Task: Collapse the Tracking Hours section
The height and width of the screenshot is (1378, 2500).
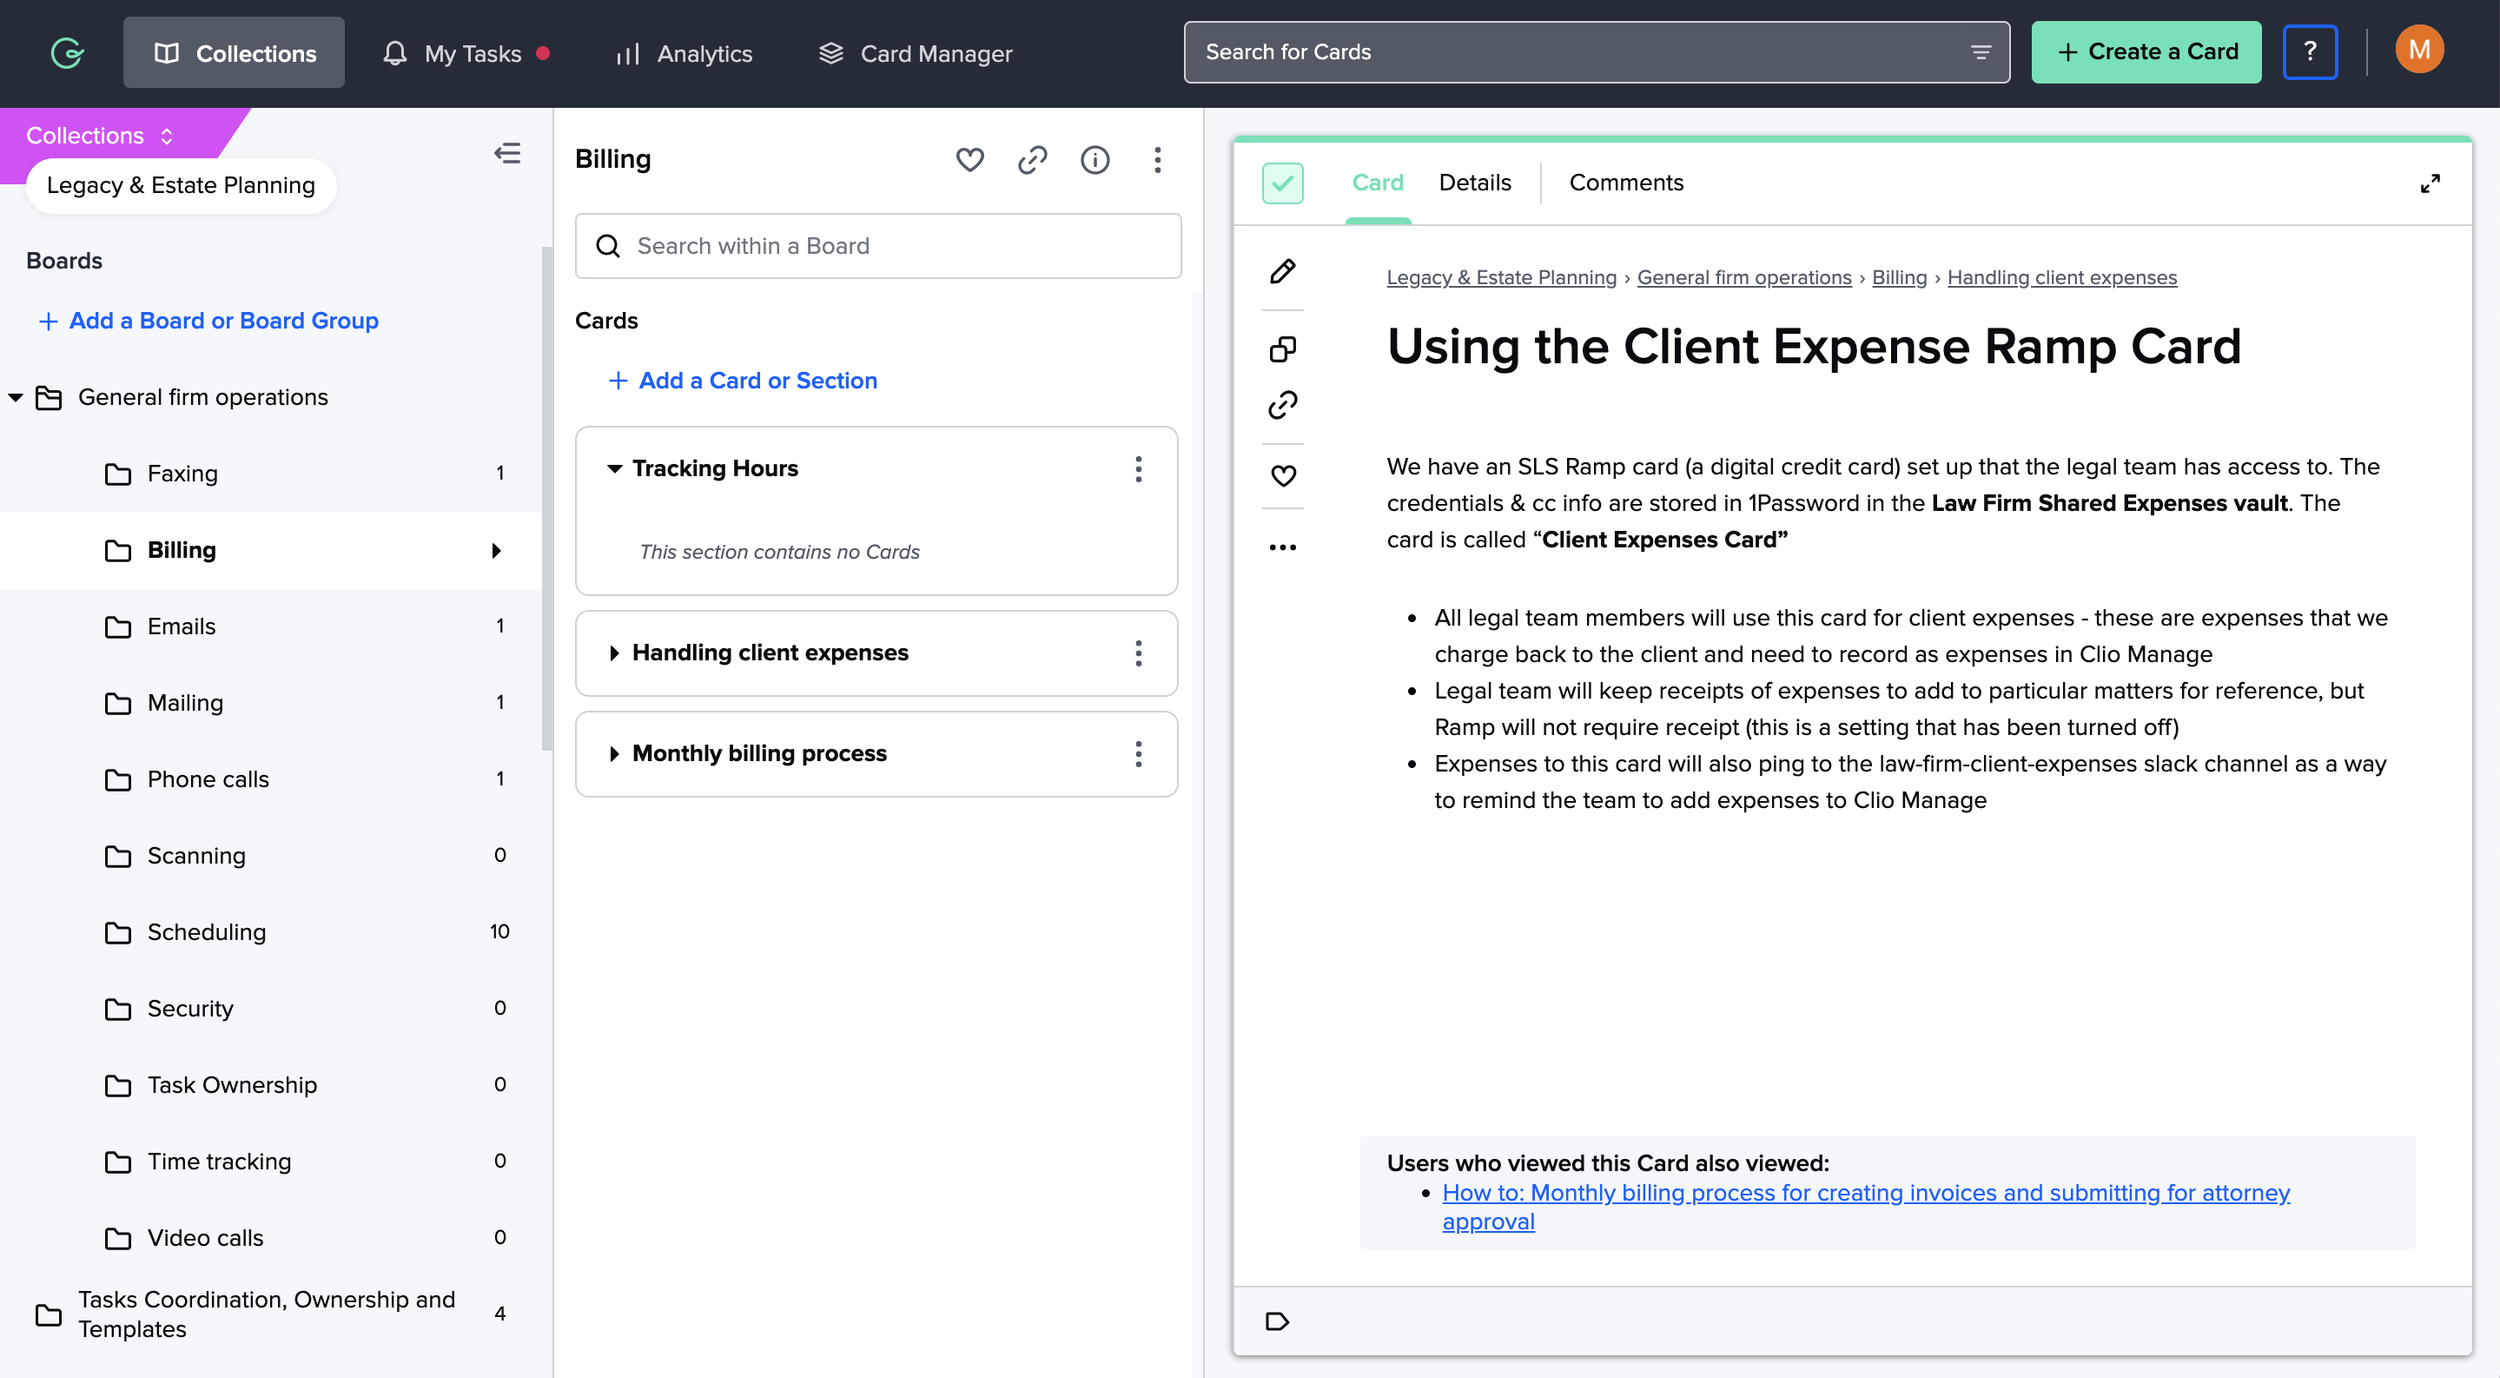Action: 615,468
